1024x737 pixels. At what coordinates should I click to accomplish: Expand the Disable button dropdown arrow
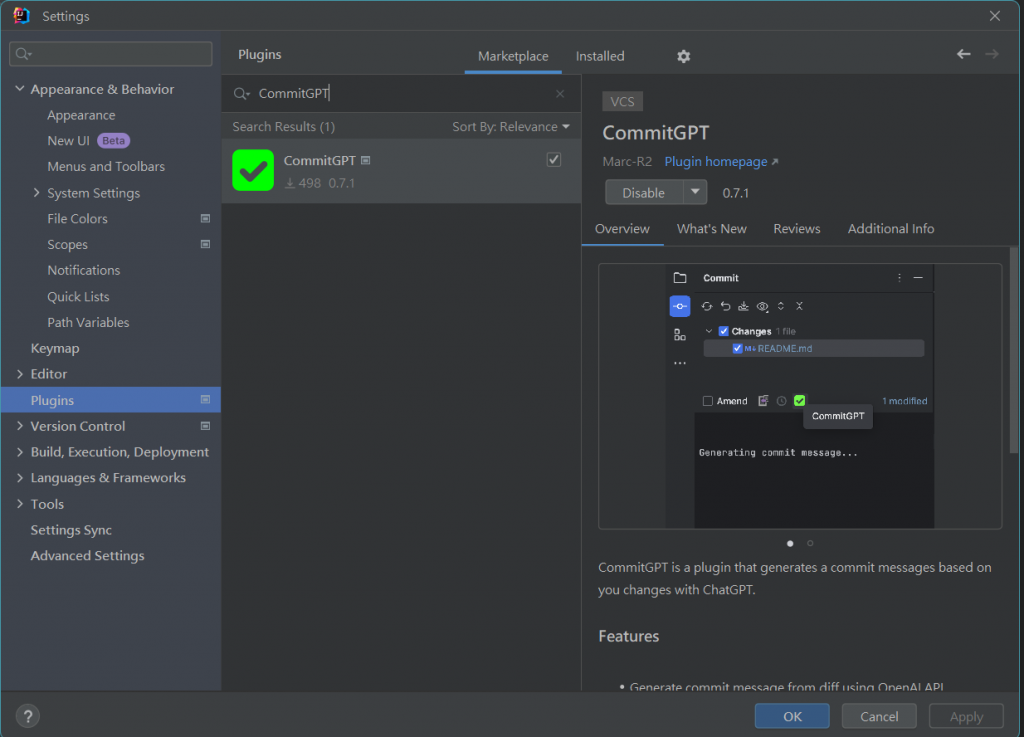[695, 192]
